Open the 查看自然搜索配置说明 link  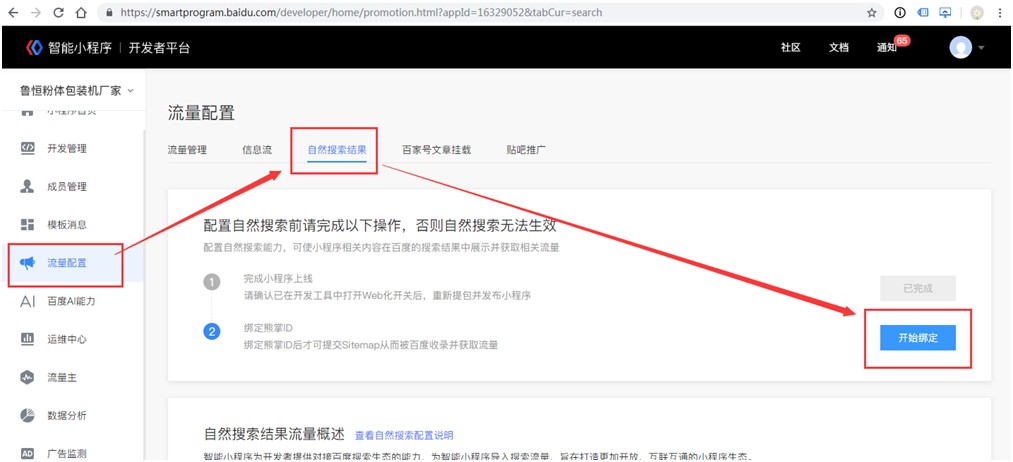(403, 435)
